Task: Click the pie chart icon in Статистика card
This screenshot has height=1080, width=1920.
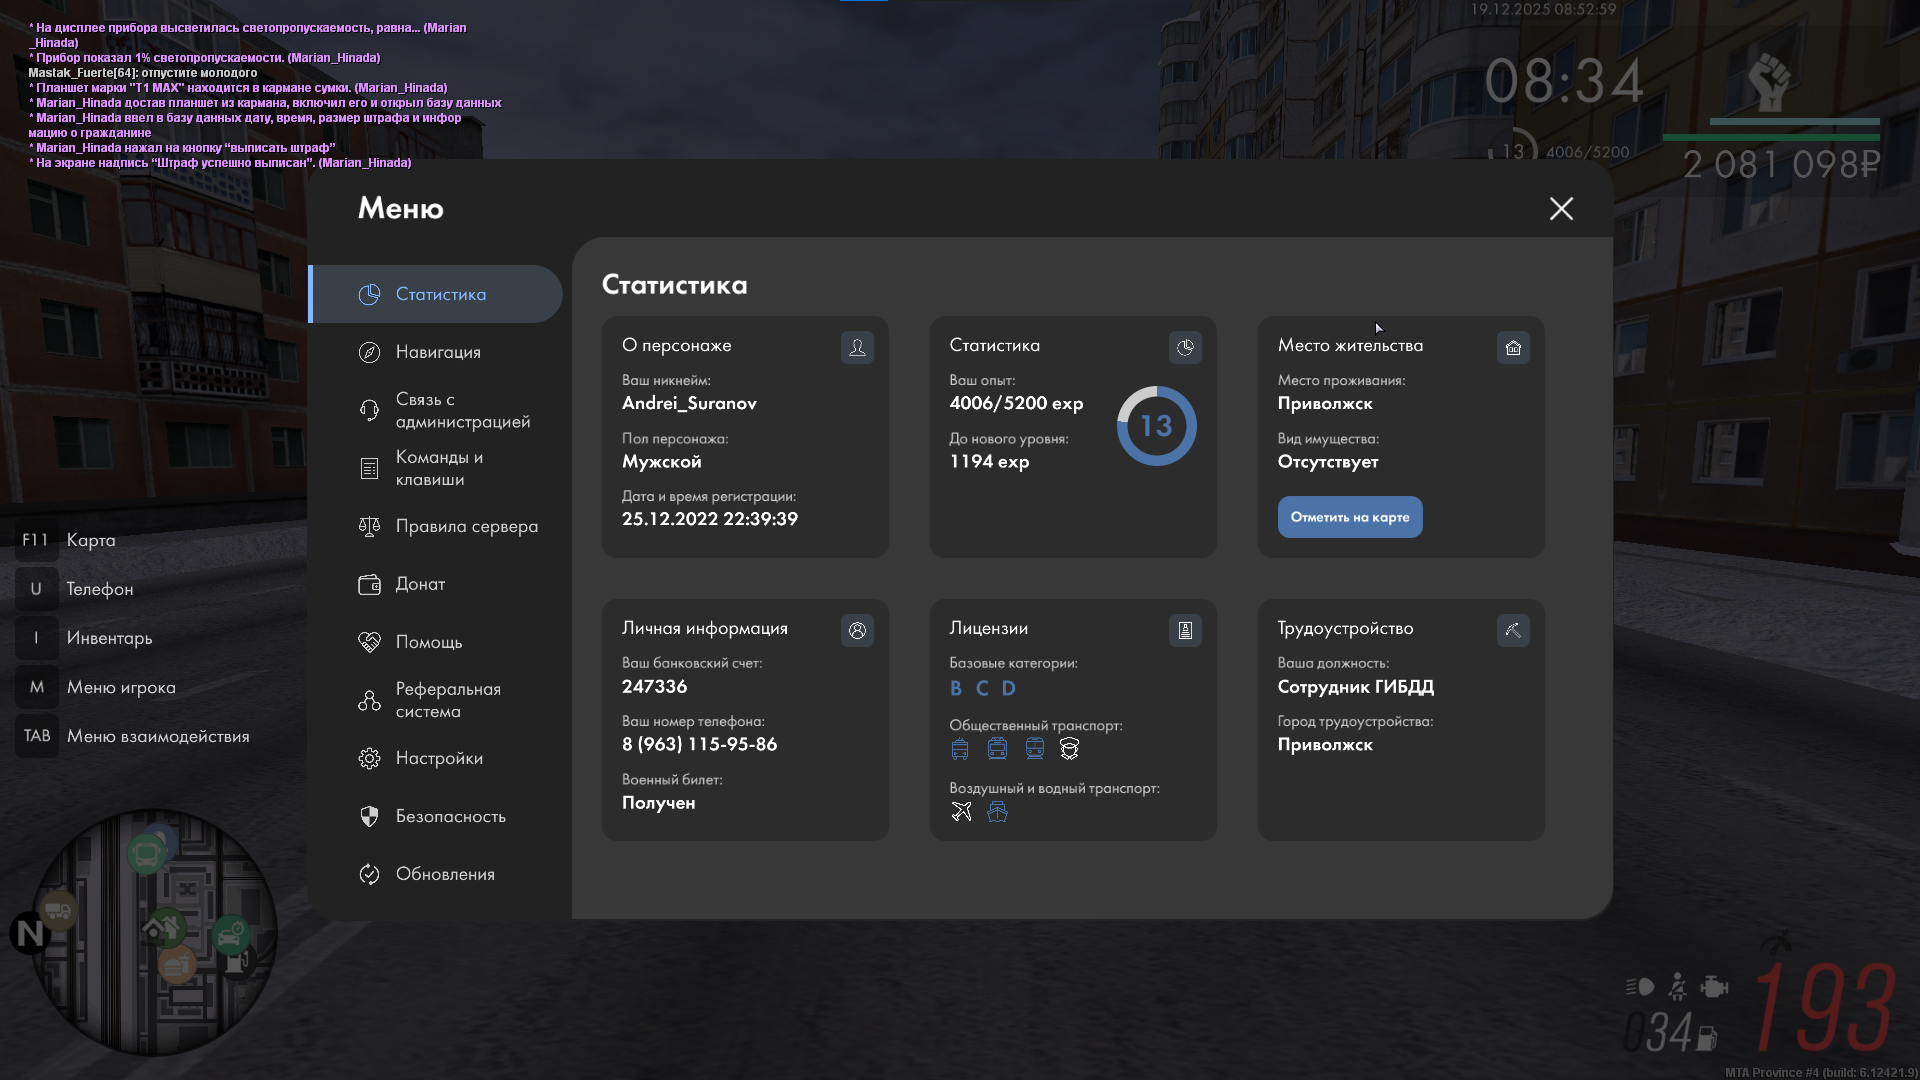Action: pos(1185,347)
